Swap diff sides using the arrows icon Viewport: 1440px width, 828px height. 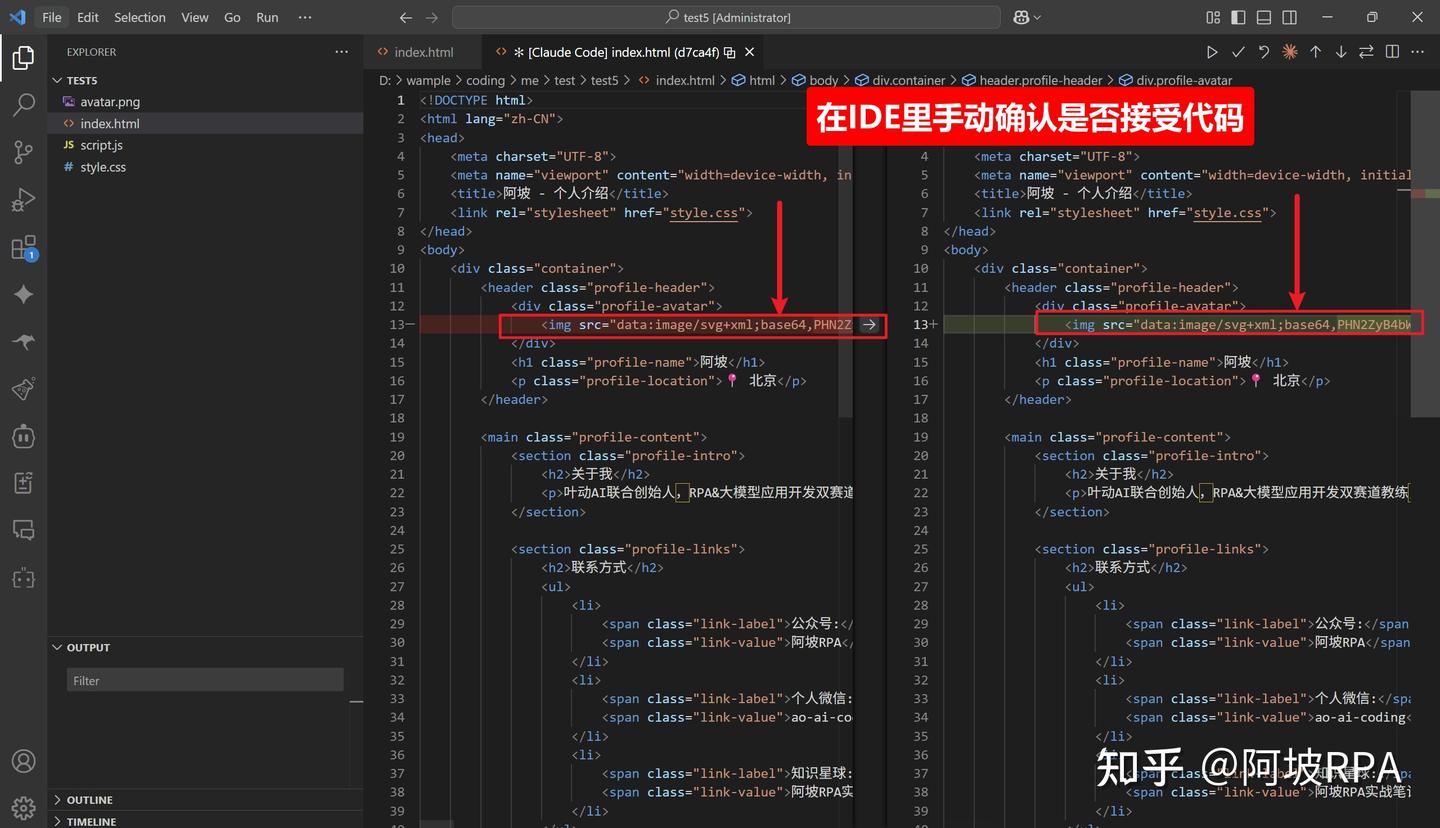[x=1366, y=51]
